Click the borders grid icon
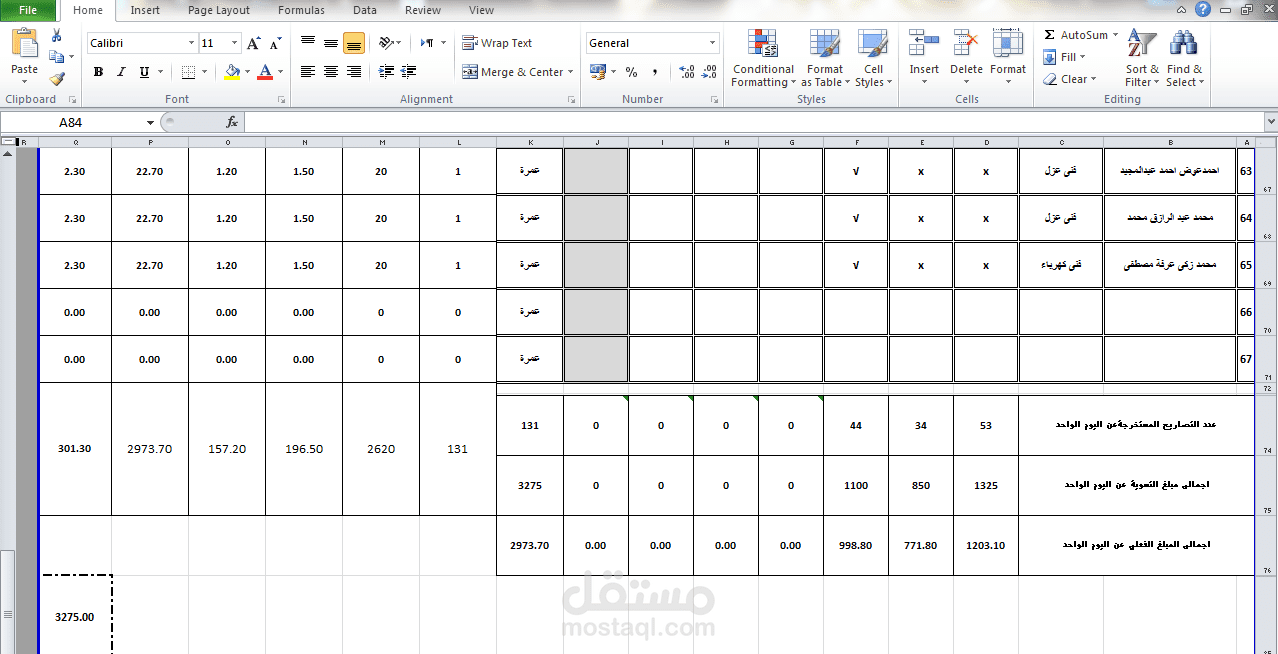The height and width of the screenshot is (654, 1278). [187, 72]
